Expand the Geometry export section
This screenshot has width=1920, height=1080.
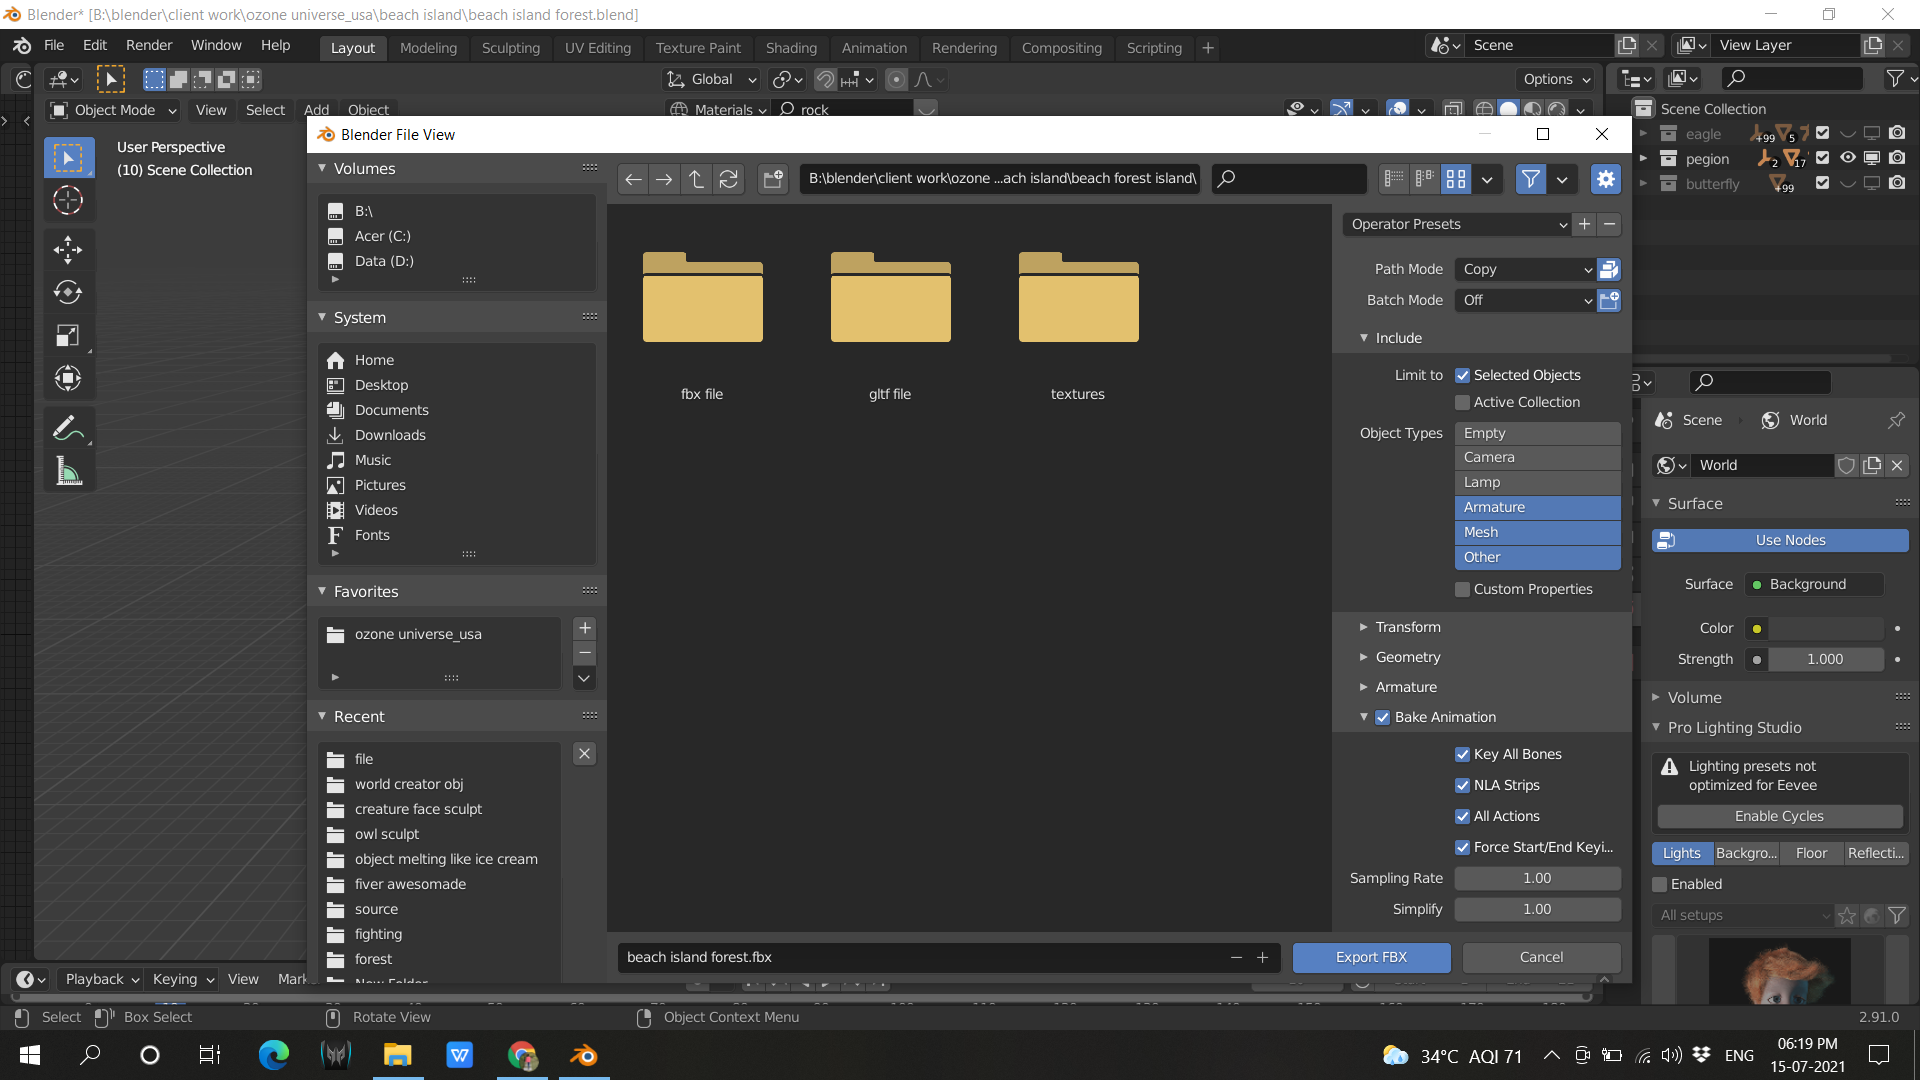1408,657
